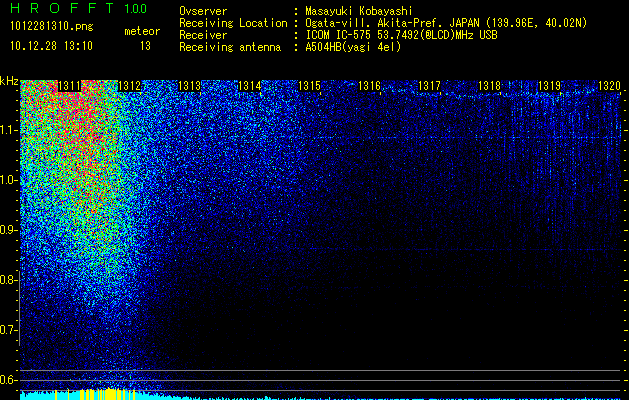
Task: Click time marker 1316
Action: pyautogui.click(x=369, y=86)
